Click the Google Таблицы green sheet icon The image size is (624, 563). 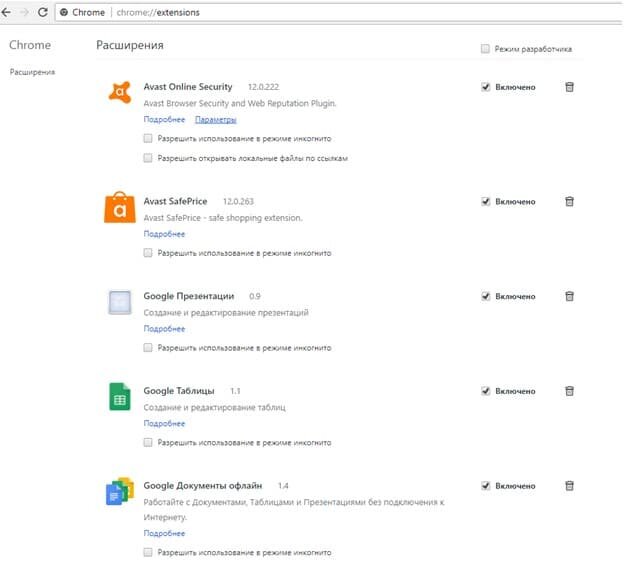(x=120, y=396)
